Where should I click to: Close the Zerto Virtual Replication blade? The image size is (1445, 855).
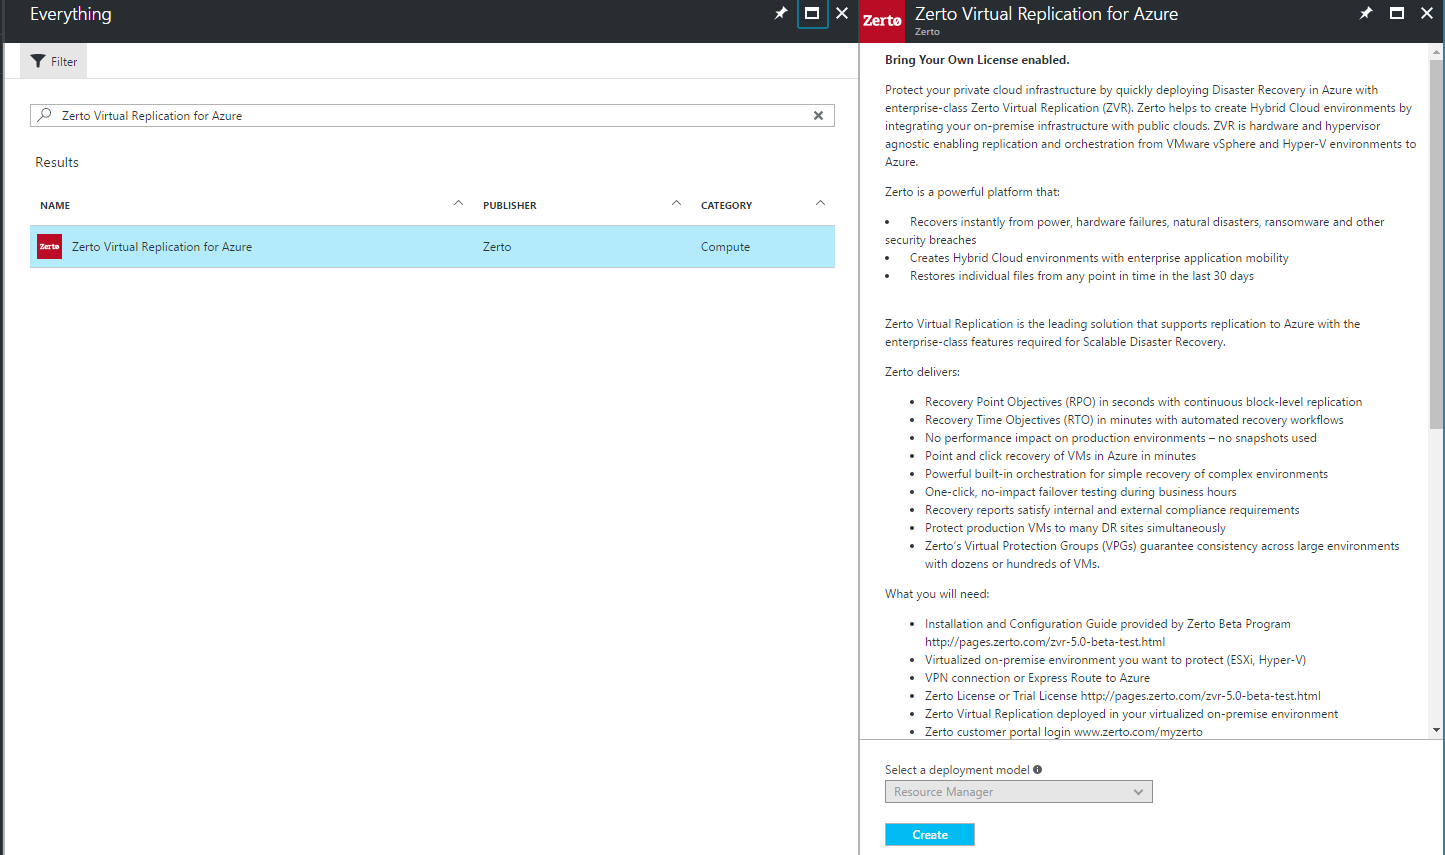point(1427,14)
